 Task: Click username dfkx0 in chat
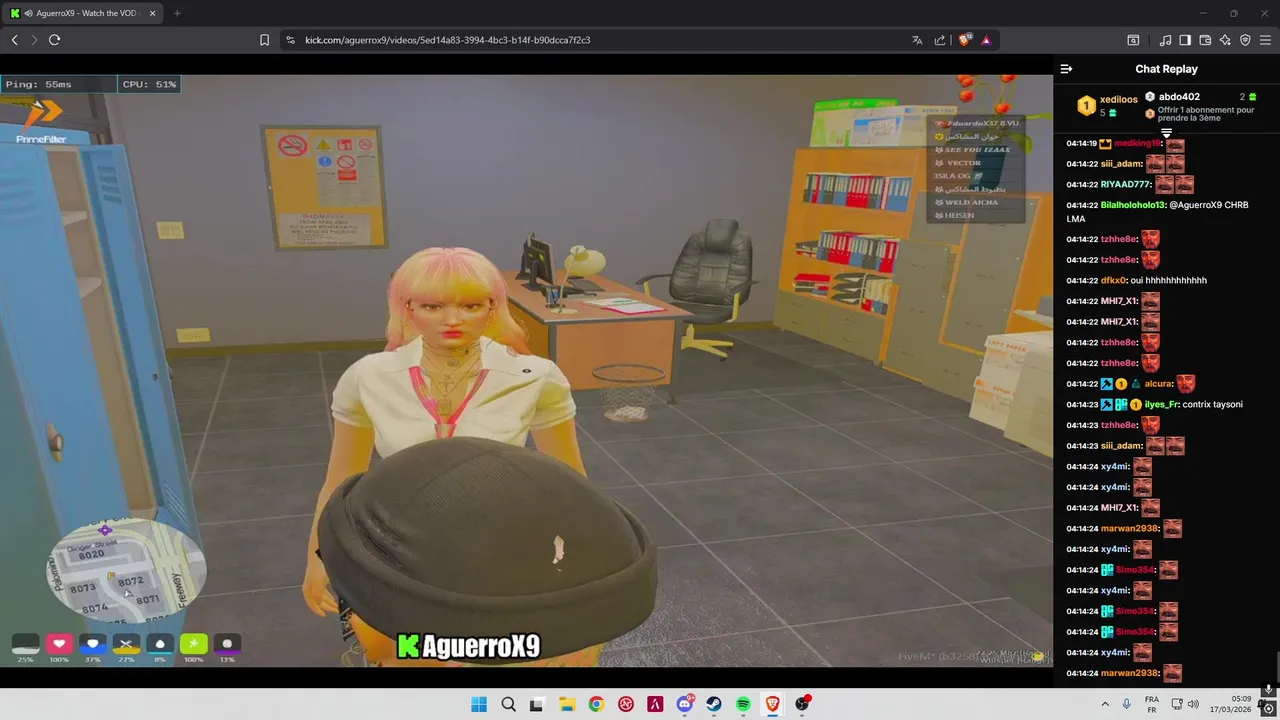[1113, 281]
